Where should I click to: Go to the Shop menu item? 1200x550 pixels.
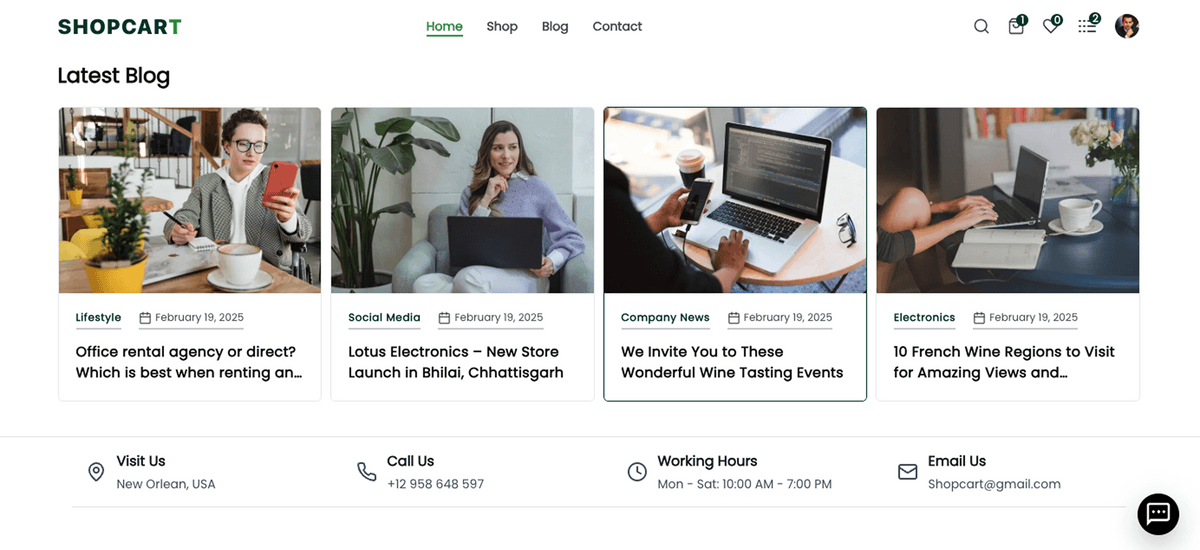coord(502,26)
